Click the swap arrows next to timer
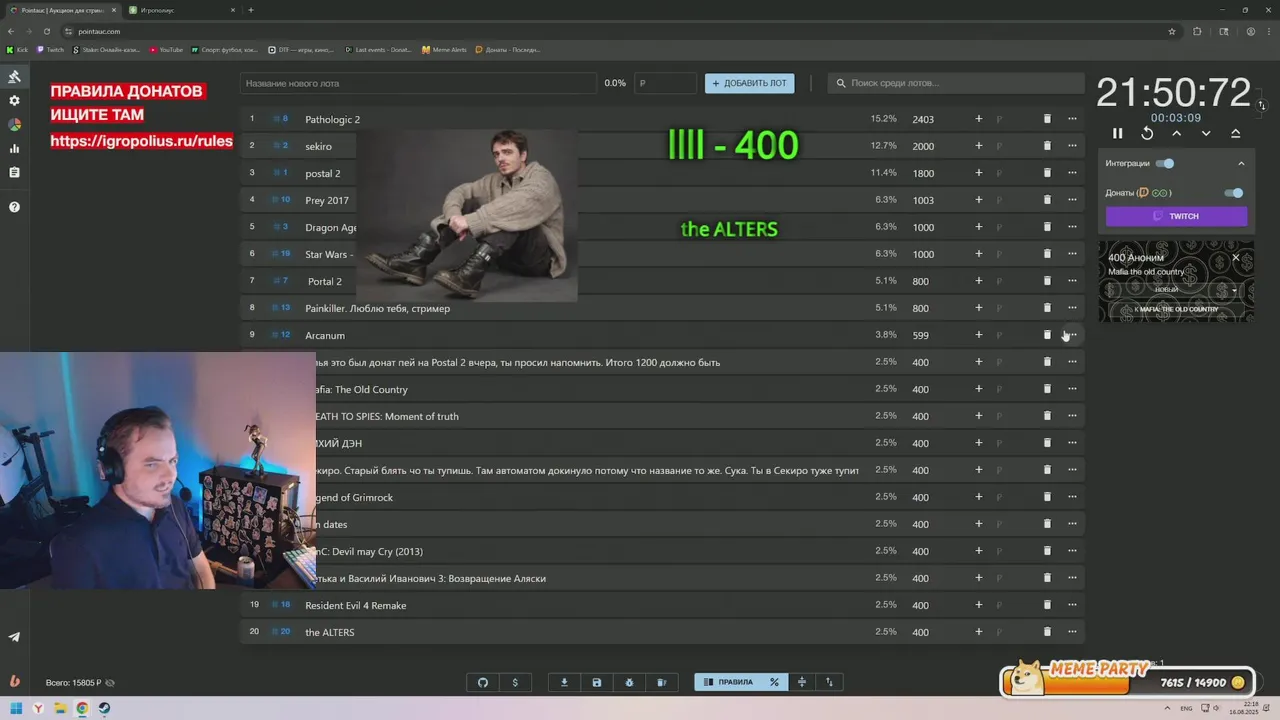 1262,105
